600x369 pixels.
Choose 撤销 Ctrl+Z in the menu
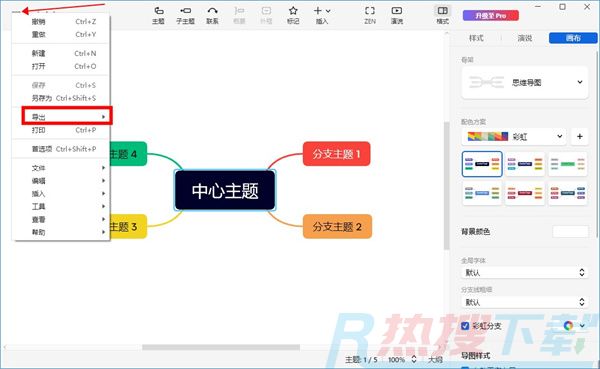pyautogui.click(x=61, y=22)
